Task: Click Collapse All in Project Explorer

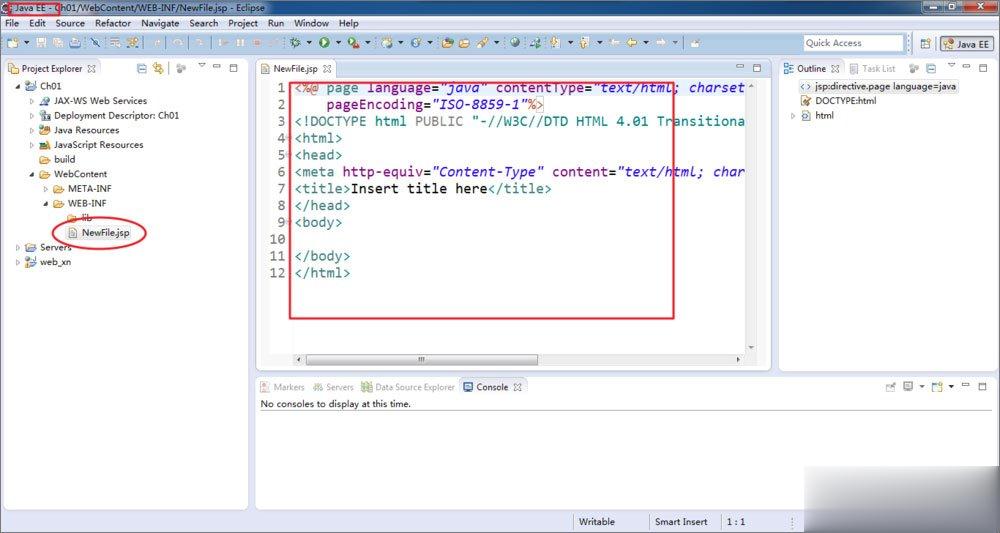Action: (x=142, y=68)
